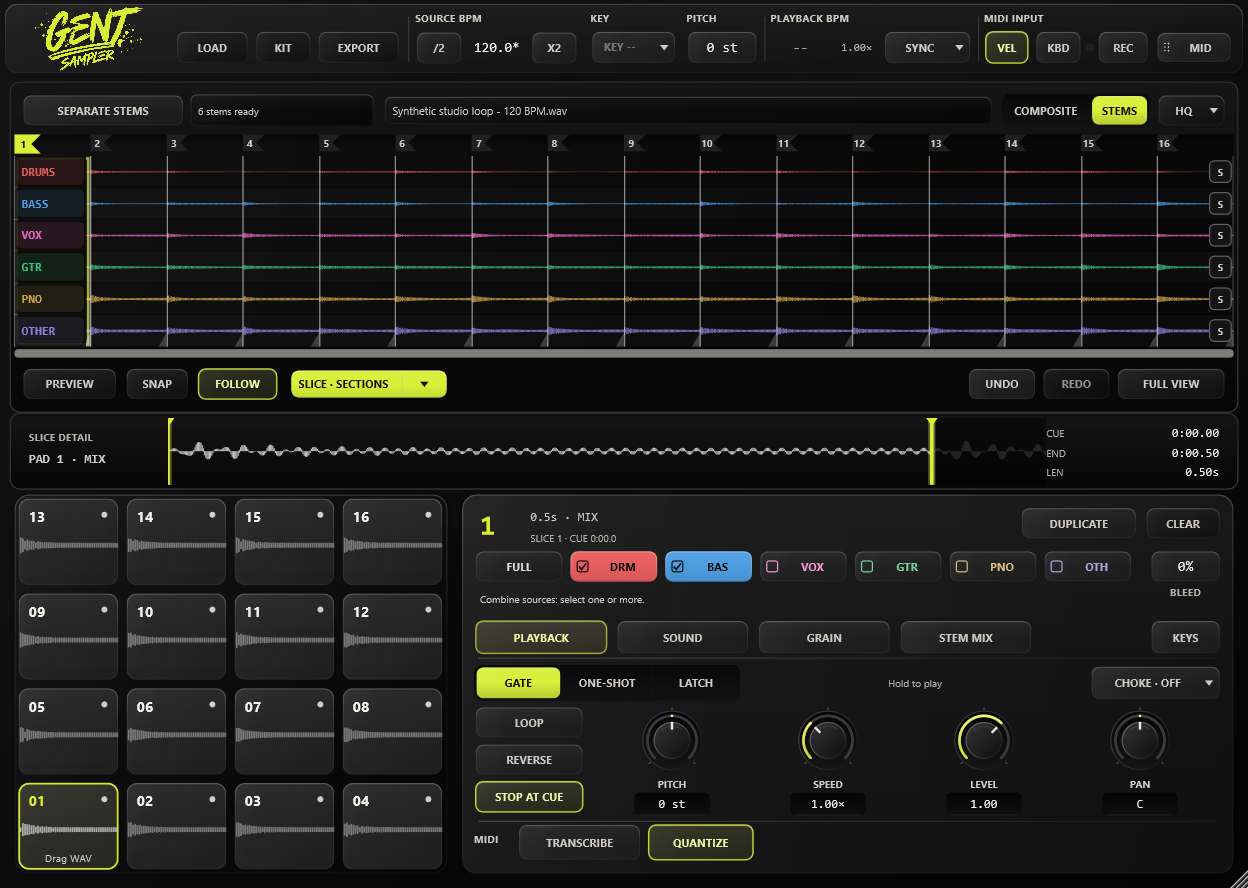Click the PITCH knob
The height and width of the screenshot is (888, 1248).
point(672,740)
